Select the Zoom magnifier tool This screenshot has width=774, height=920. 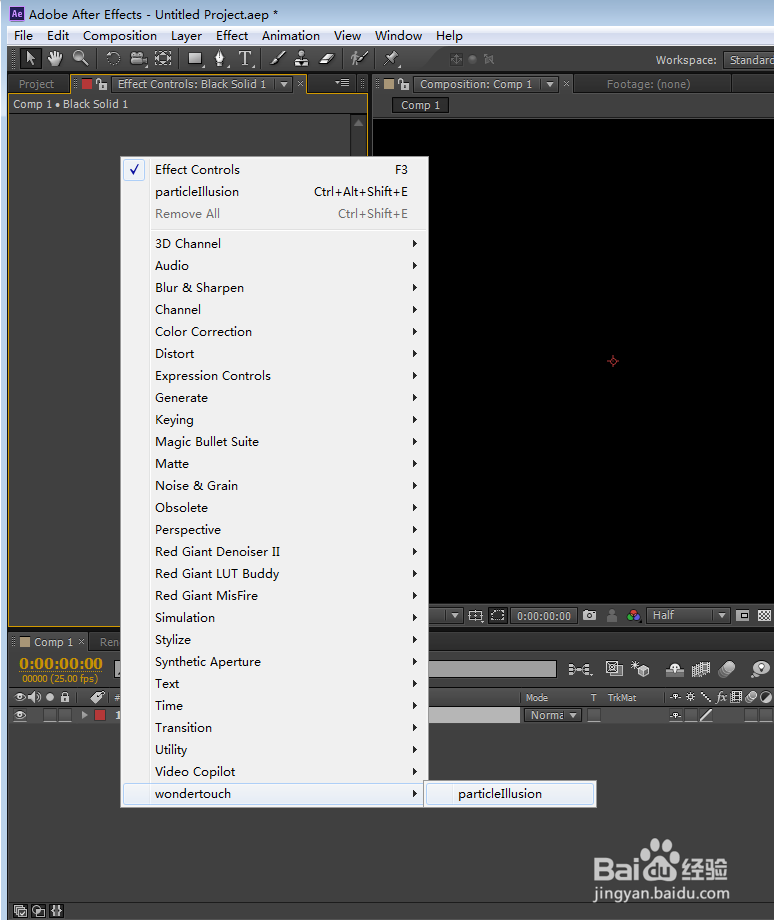point(80,58)
